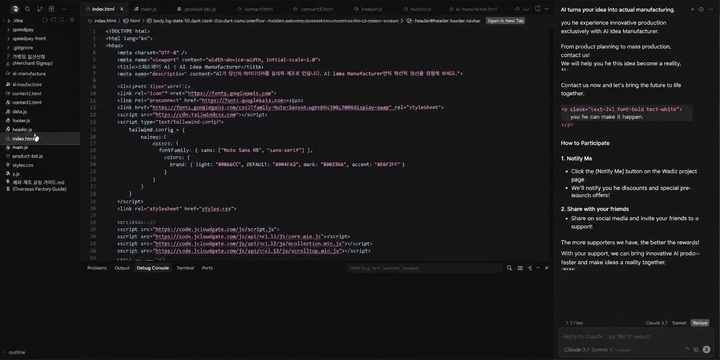Open the activity bar more (ellipsis) menu

[x=64, y=9]
